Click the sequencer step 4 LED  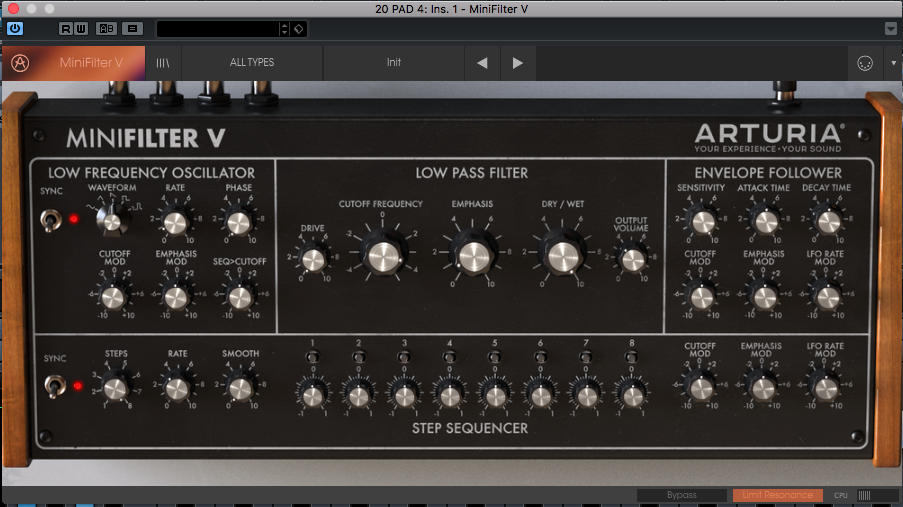click(449, 357)
